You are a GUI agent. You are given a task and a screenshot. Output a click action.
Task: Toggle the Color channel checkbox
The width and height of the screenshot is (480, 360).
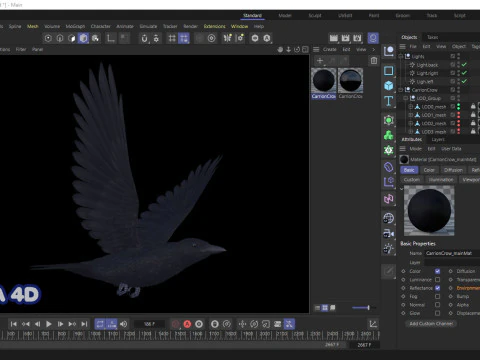coord(437,271)
